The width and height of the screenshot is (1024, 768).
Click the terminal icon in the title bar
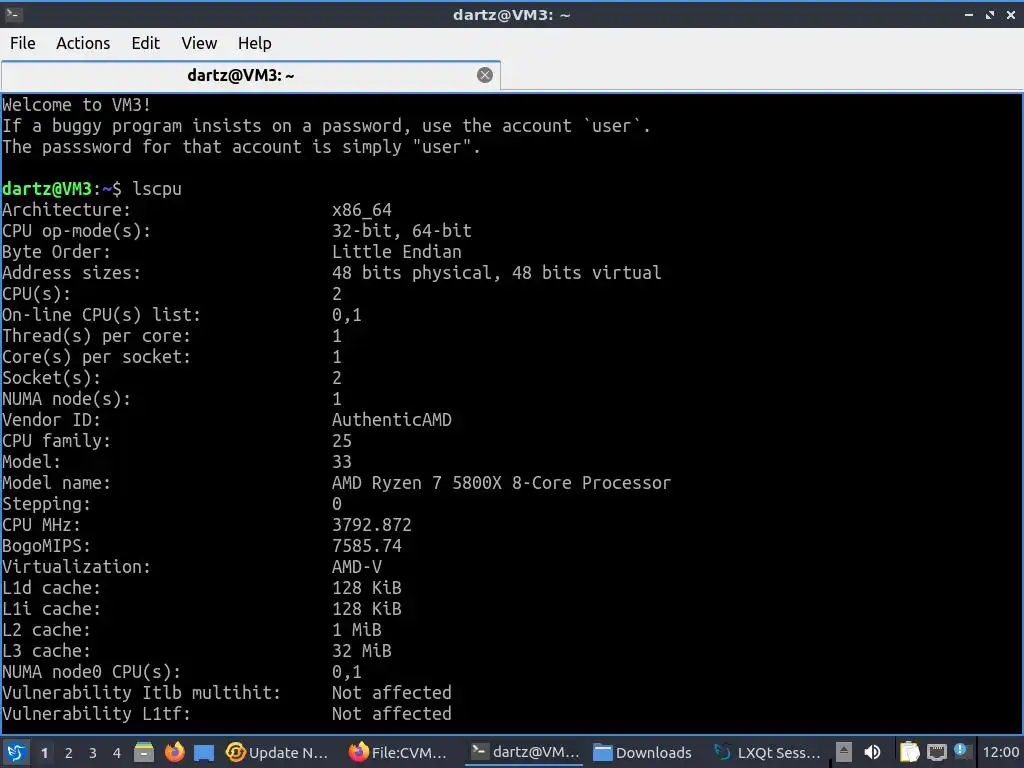pyautogui.click(x=13, y=14)
